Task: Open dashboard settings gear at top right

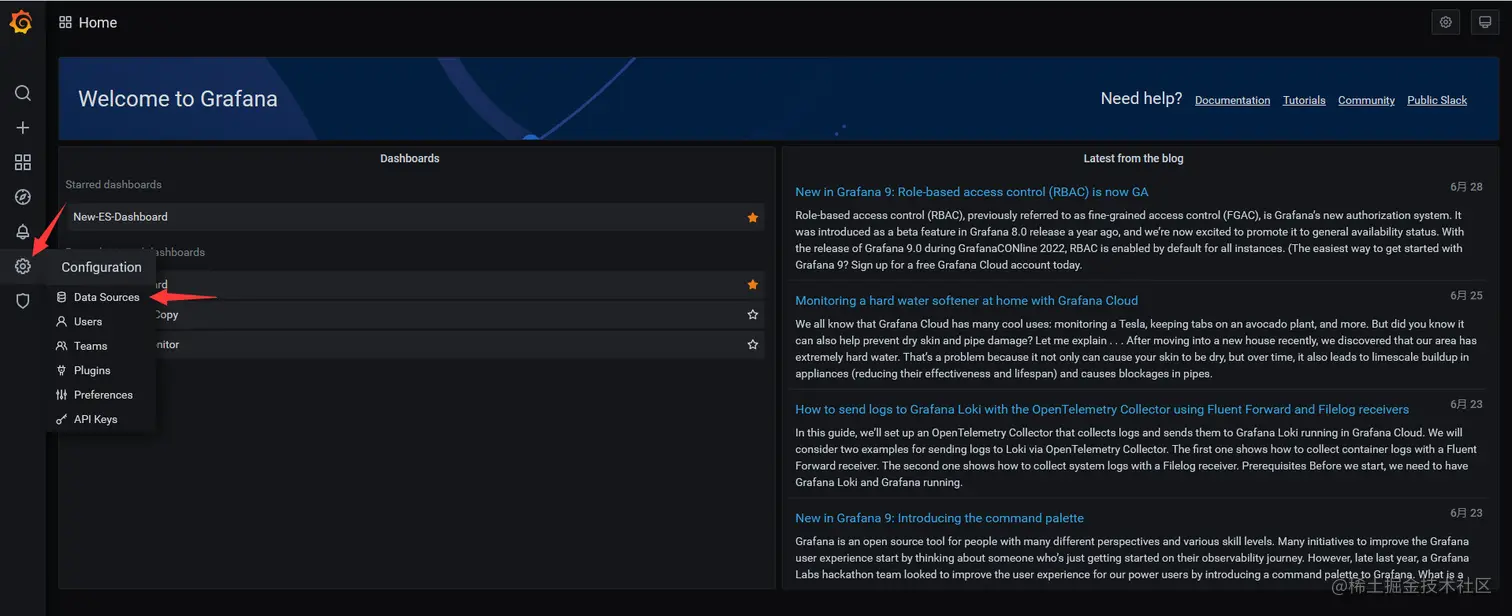Action: click(x=1445, y=22)
